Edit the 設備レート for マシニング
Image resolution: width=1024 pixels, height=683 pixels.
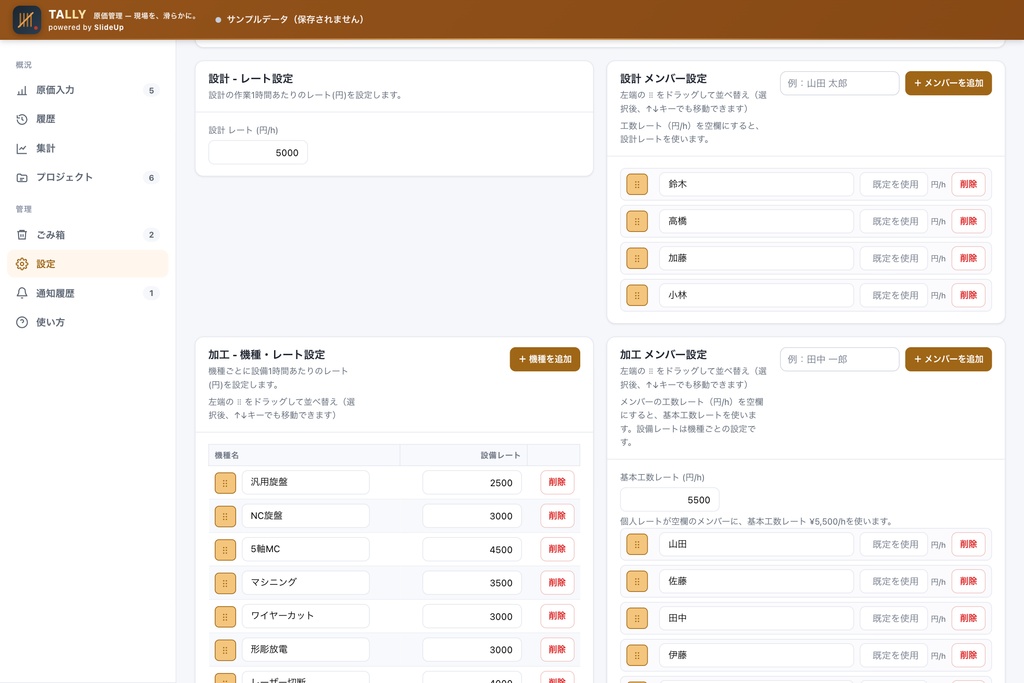point(472,583)
